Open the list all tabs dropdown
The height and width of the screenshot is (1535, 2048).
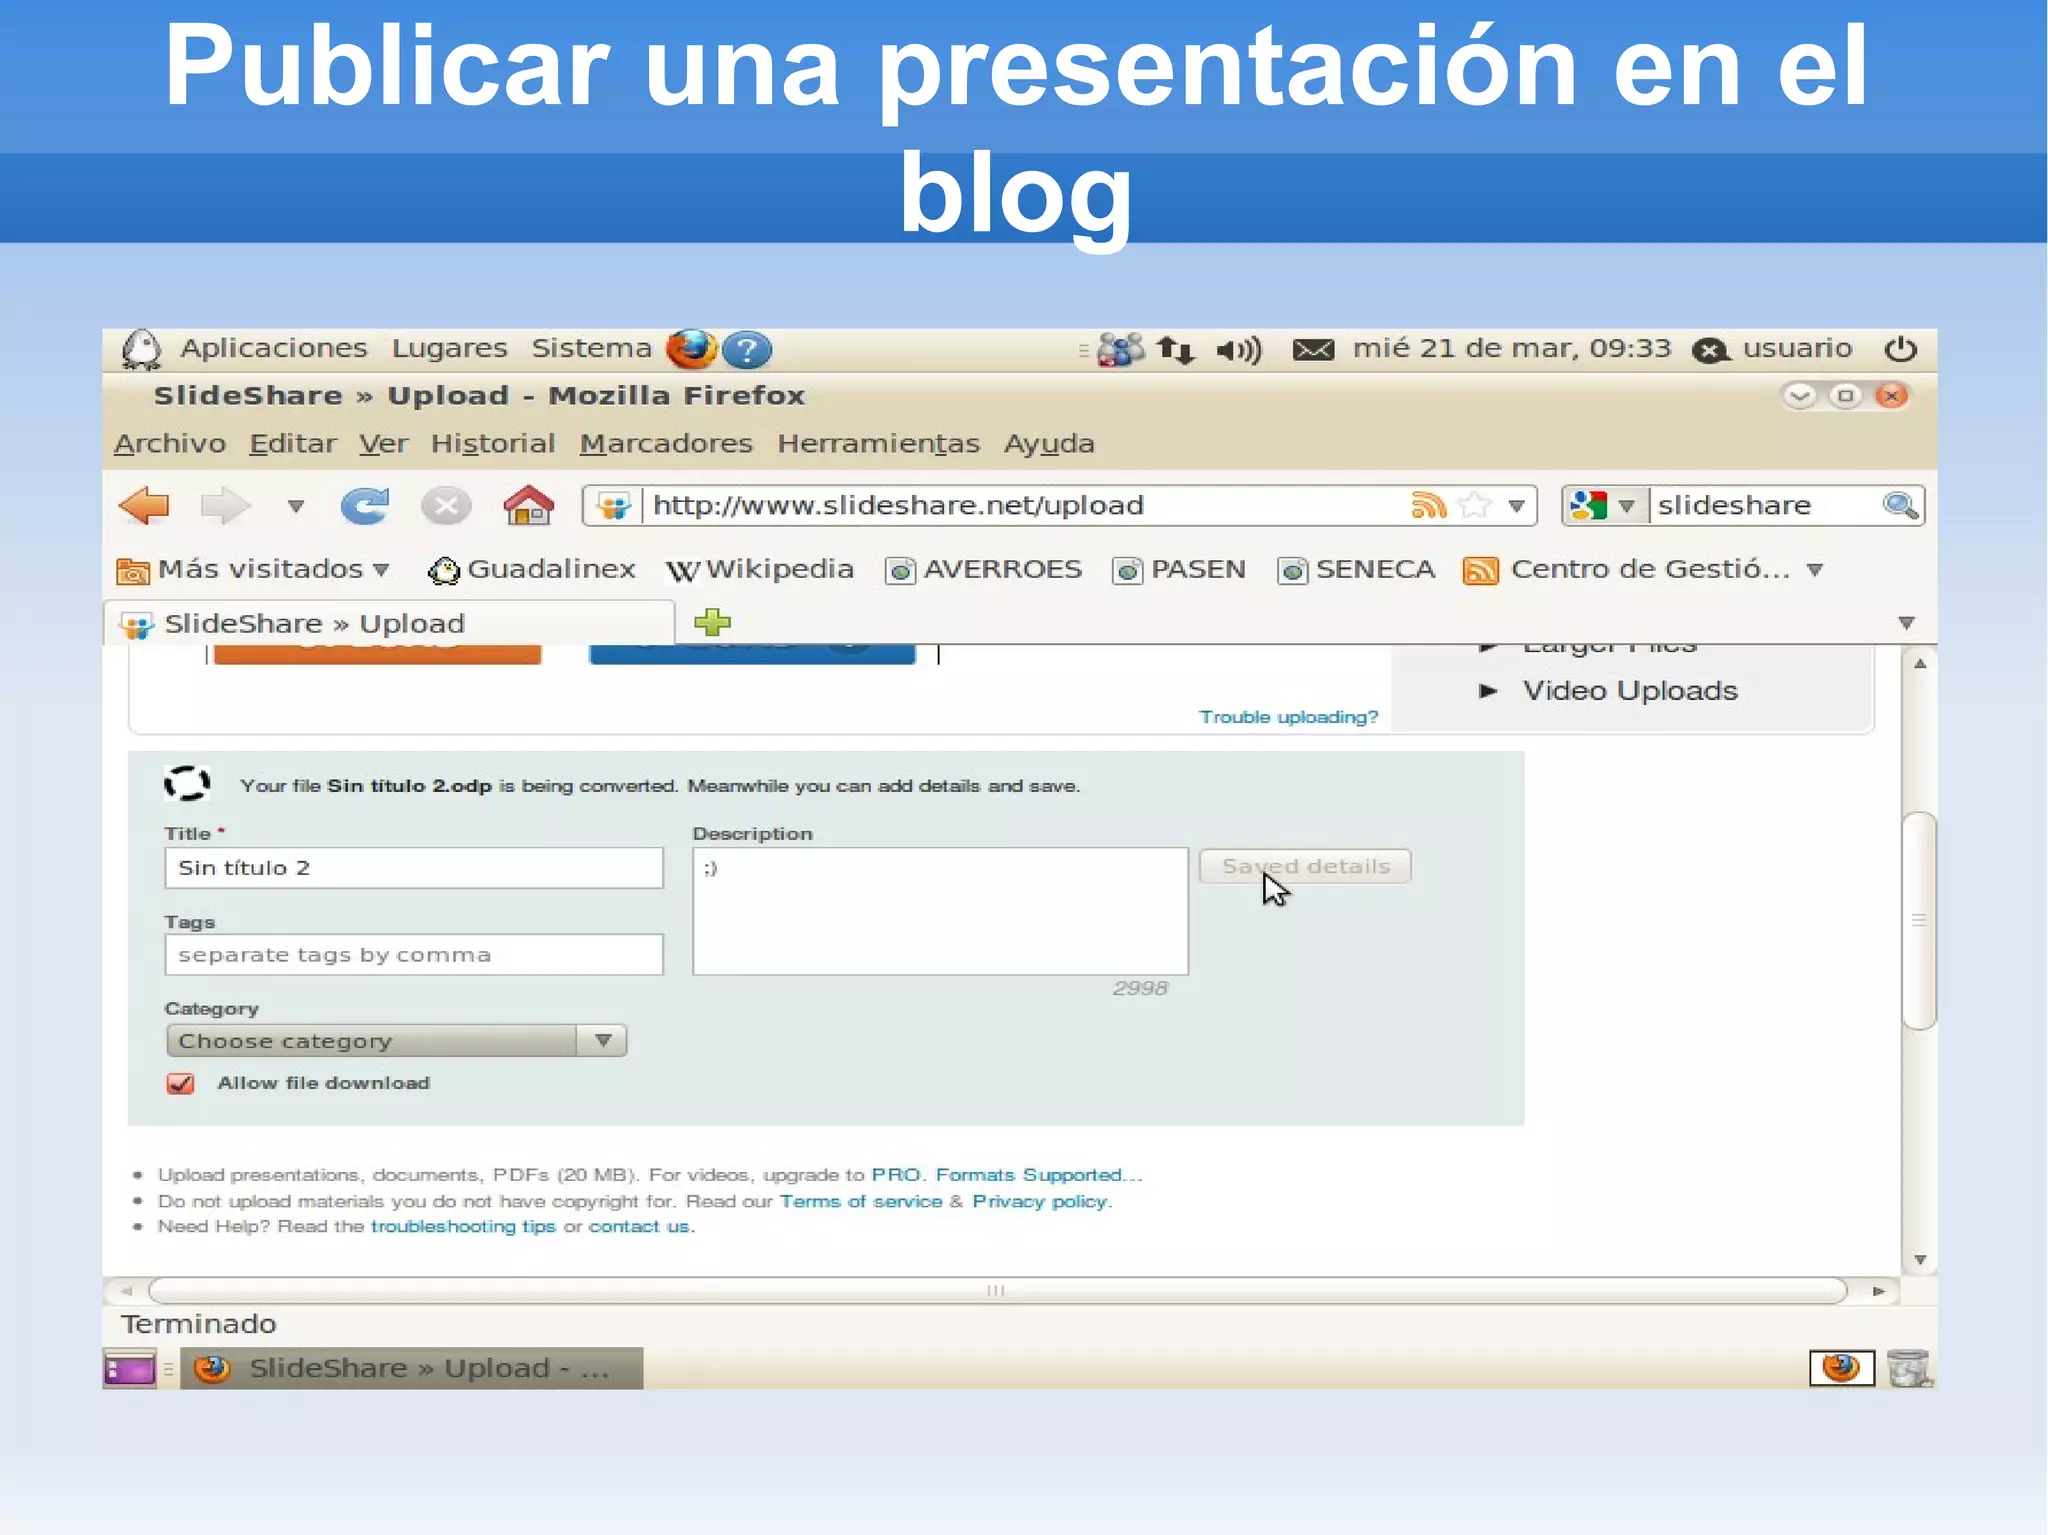(x=1907, y=623)
